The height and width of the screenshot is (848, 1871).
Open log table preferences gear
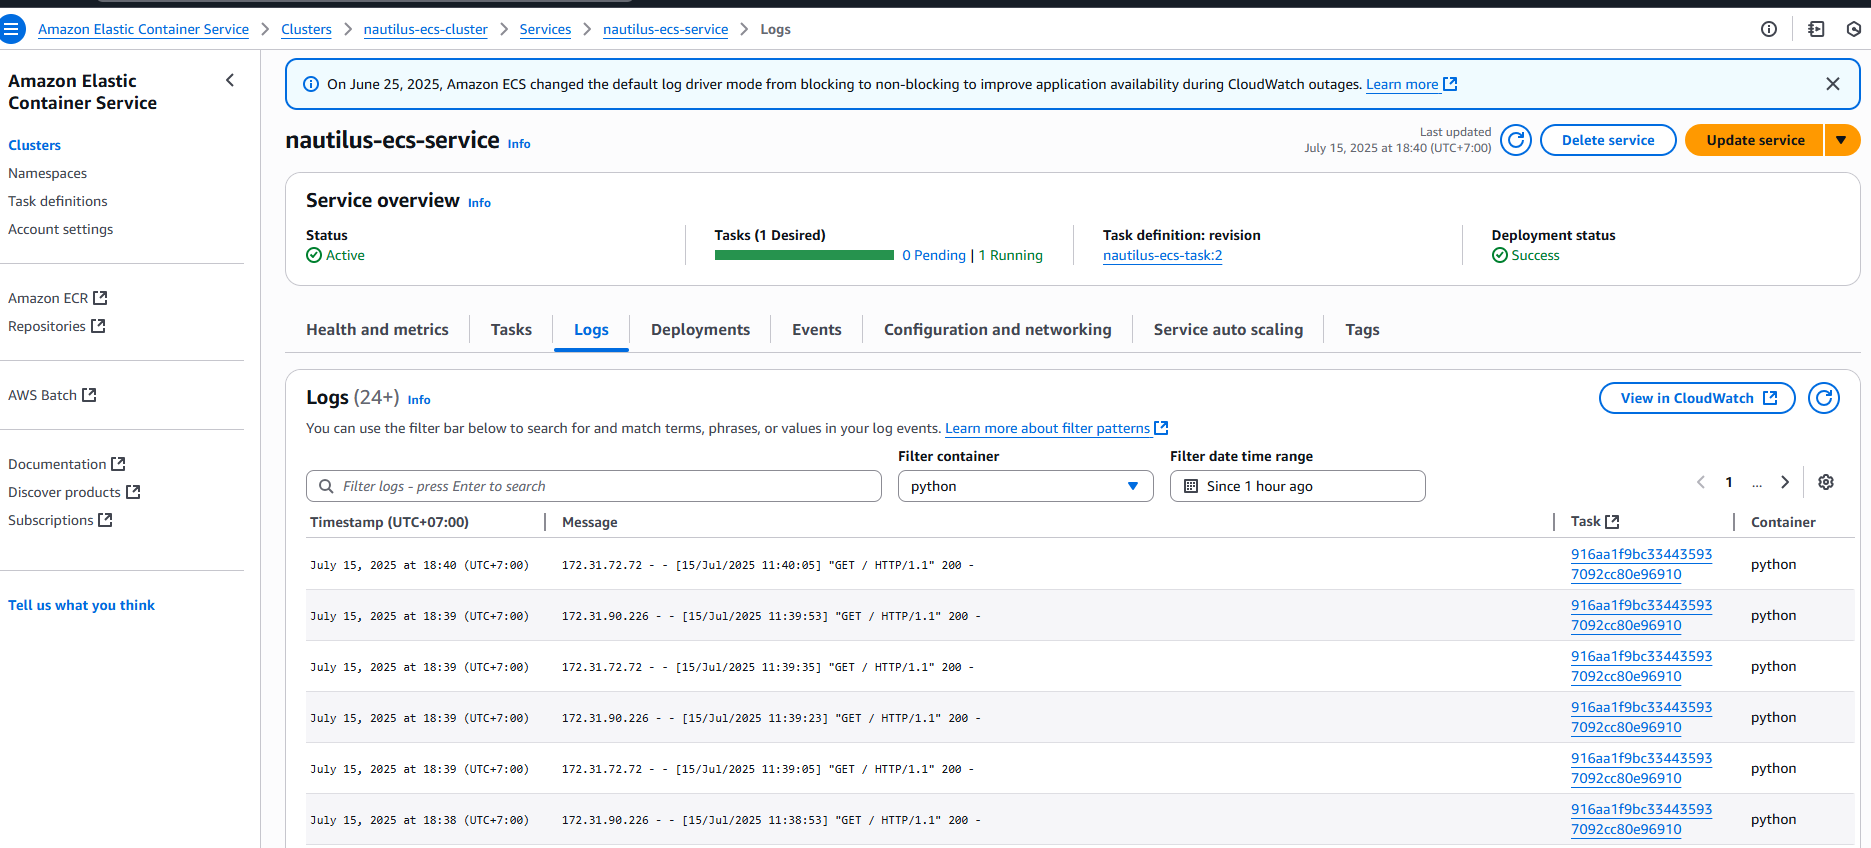pos(1826,482)
